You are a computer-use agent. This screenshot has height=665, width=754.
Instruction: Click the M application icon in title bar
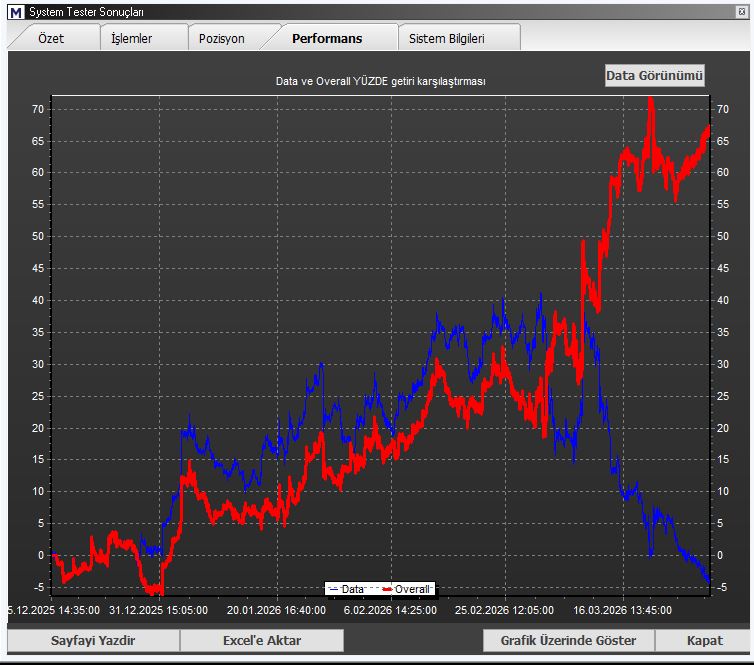pos(16,12)
